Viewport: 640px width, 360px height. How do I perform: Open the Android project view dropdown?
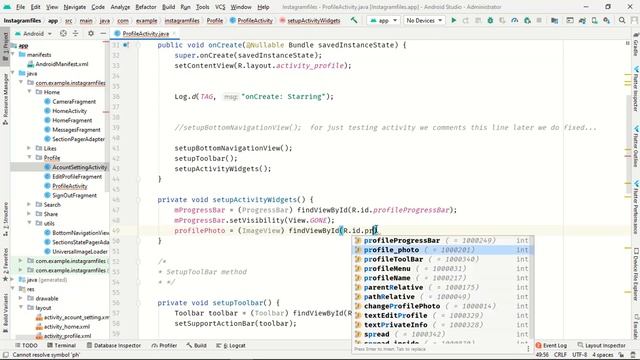coord(33,33)
